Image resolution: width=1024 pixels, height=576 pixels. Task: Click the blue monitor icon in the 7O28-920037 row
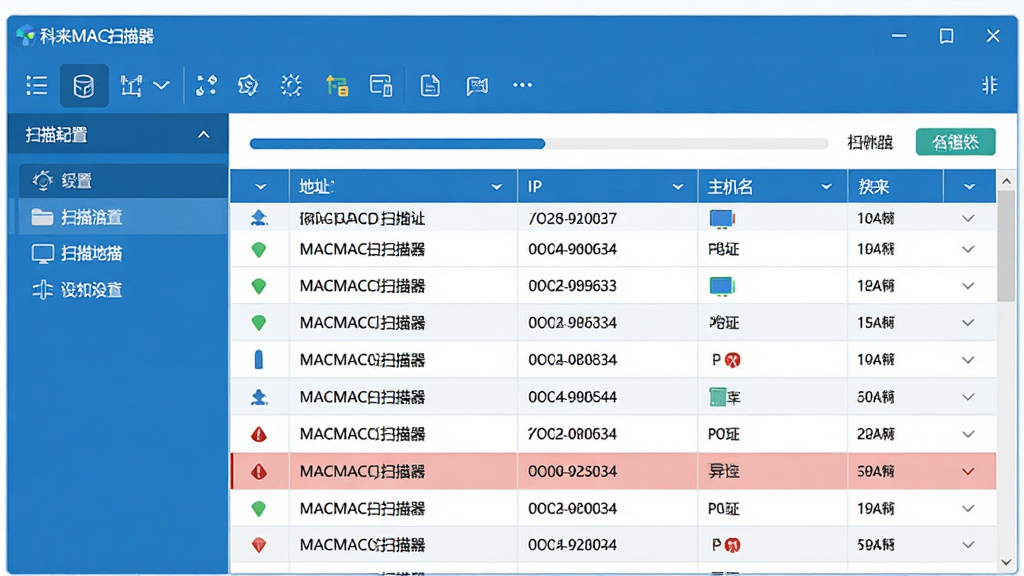pyautogui.click(x=722, y=219)
